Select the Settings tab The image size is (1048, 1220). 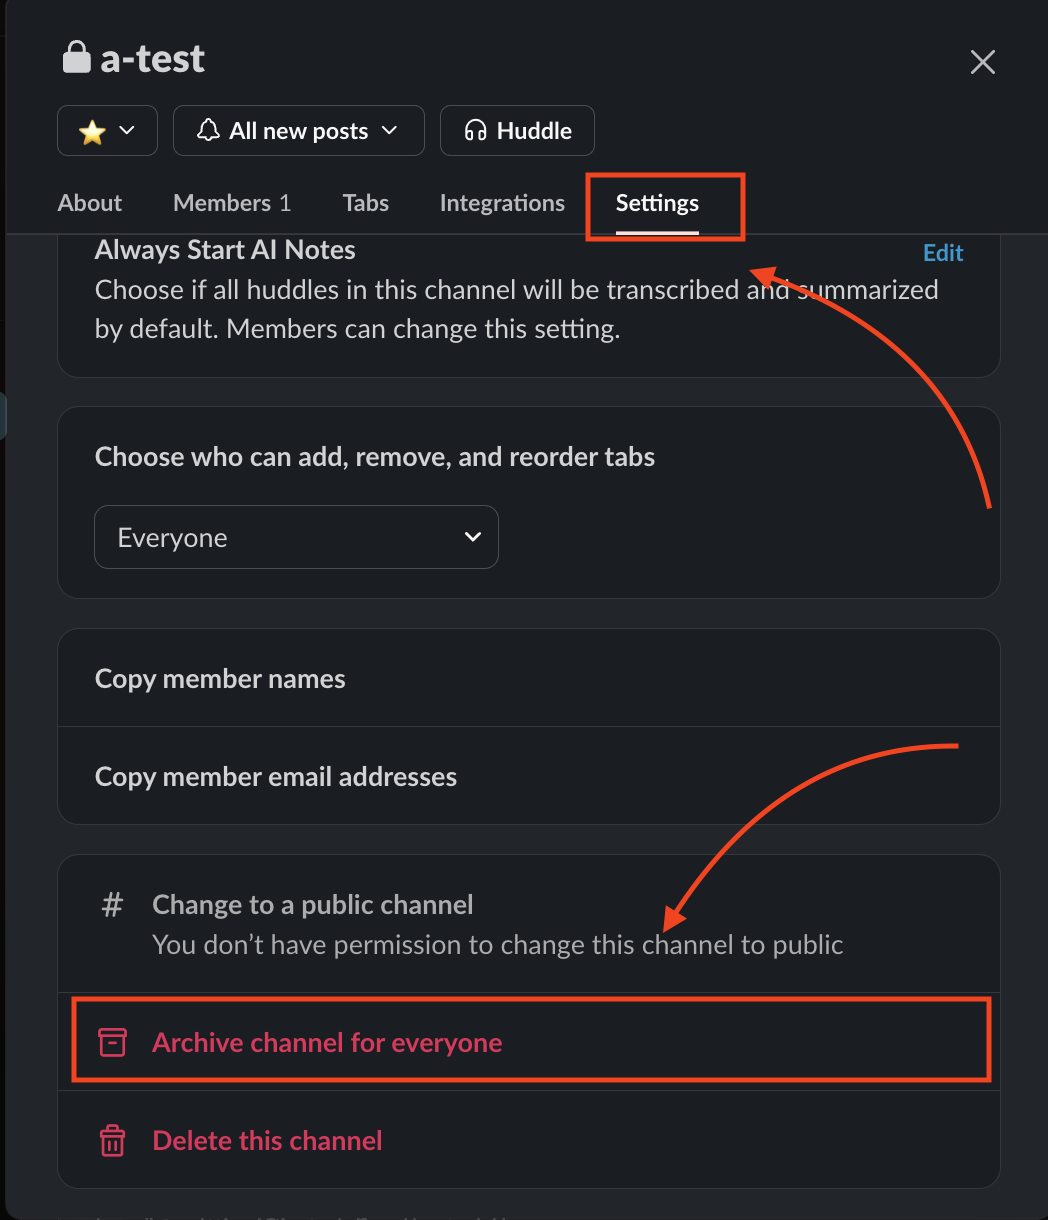pyautogui.click(x=657, y=203)
